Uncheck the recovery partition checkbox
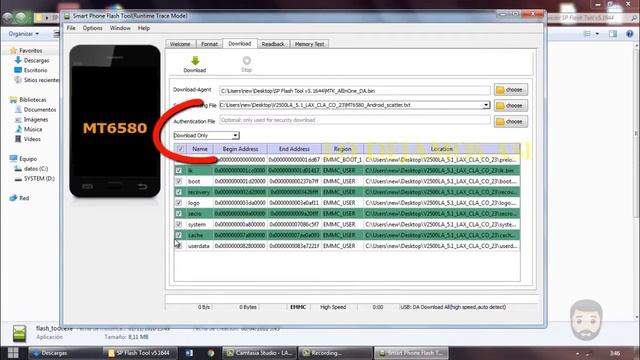 click(179, 192)
